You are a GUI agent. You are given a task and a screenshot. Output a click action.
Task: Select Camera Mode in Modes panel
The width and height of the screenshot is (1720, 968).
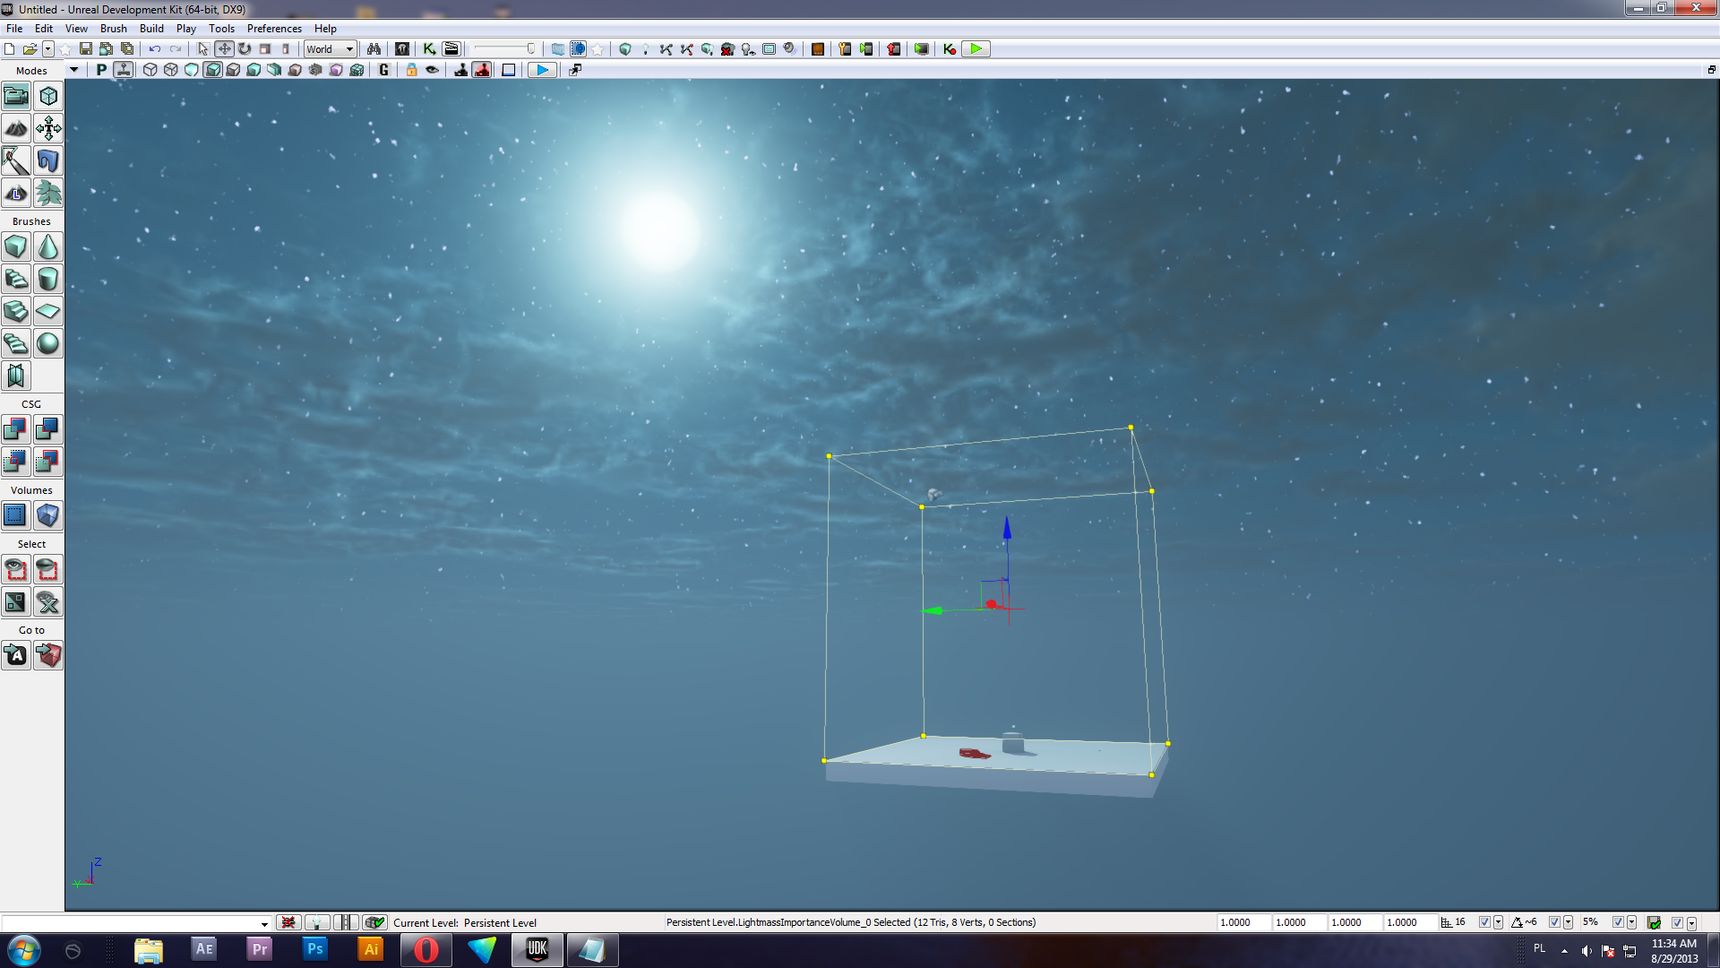(x=16, y=96)
